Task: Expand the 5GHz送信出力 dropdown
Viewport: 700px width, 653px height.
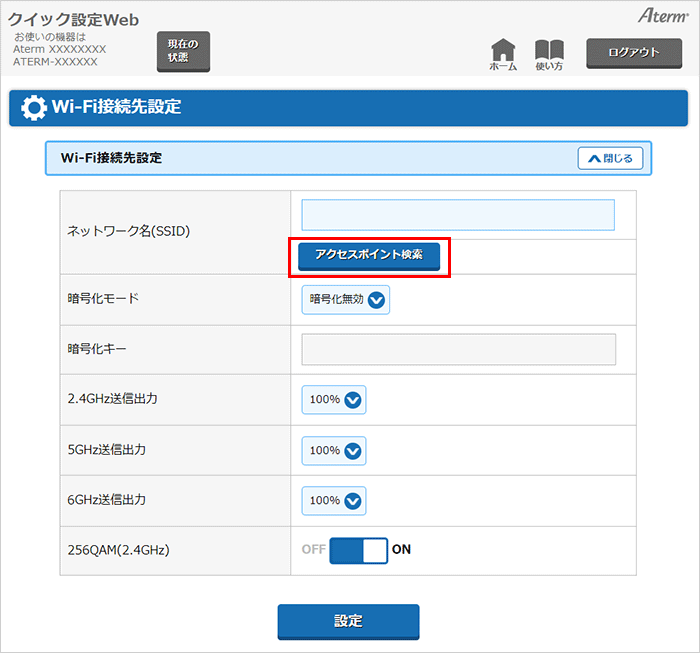Action: [x=334, y=450]
